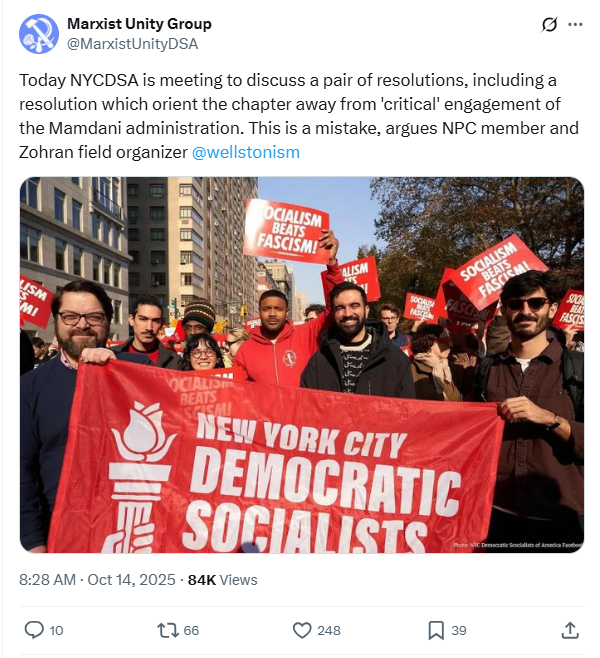The width and height of the screenshot is (600, 658).
Task: Click the raised Socialism Beats Fascism sign
Action: 286,231
